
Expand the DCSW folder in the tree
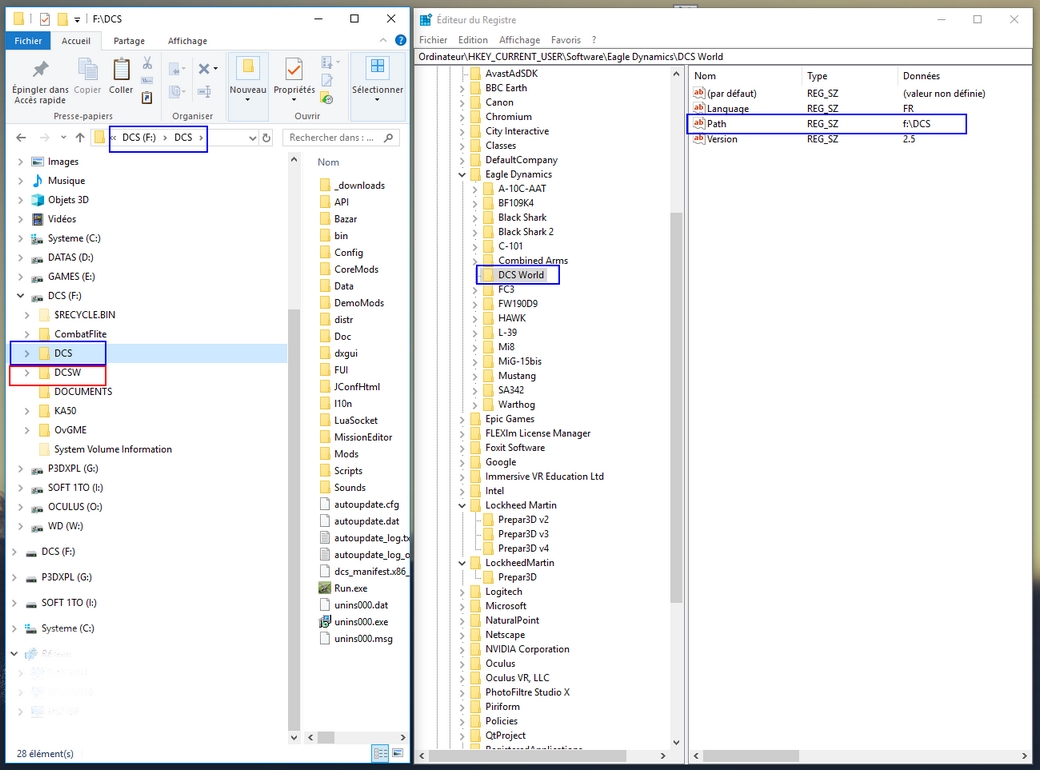tap(27, 373)
